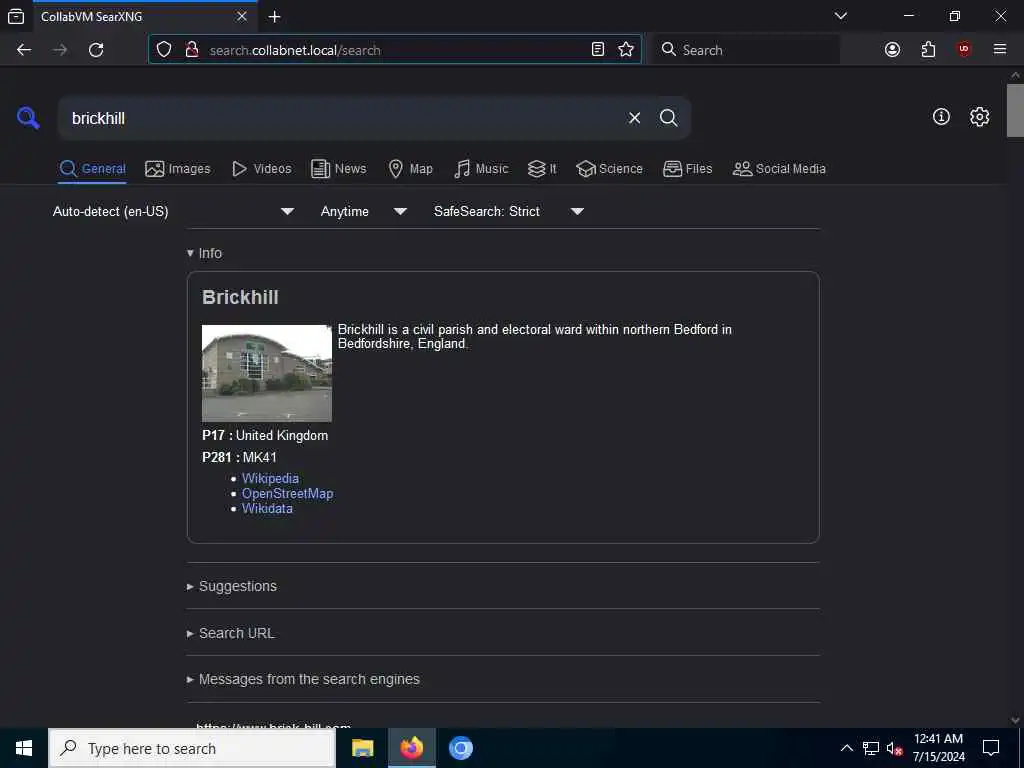This screenshot has height=768, width=1024.
Task: Open the blue circle taskbar app
Action: [x=461, y=748]
